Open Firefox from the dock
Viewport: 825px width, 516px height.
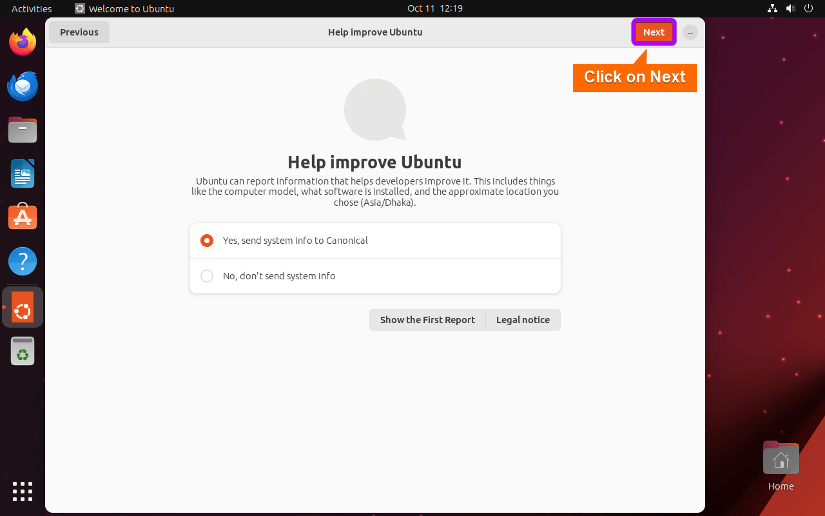pyautogui.click(x=22, y=42)
